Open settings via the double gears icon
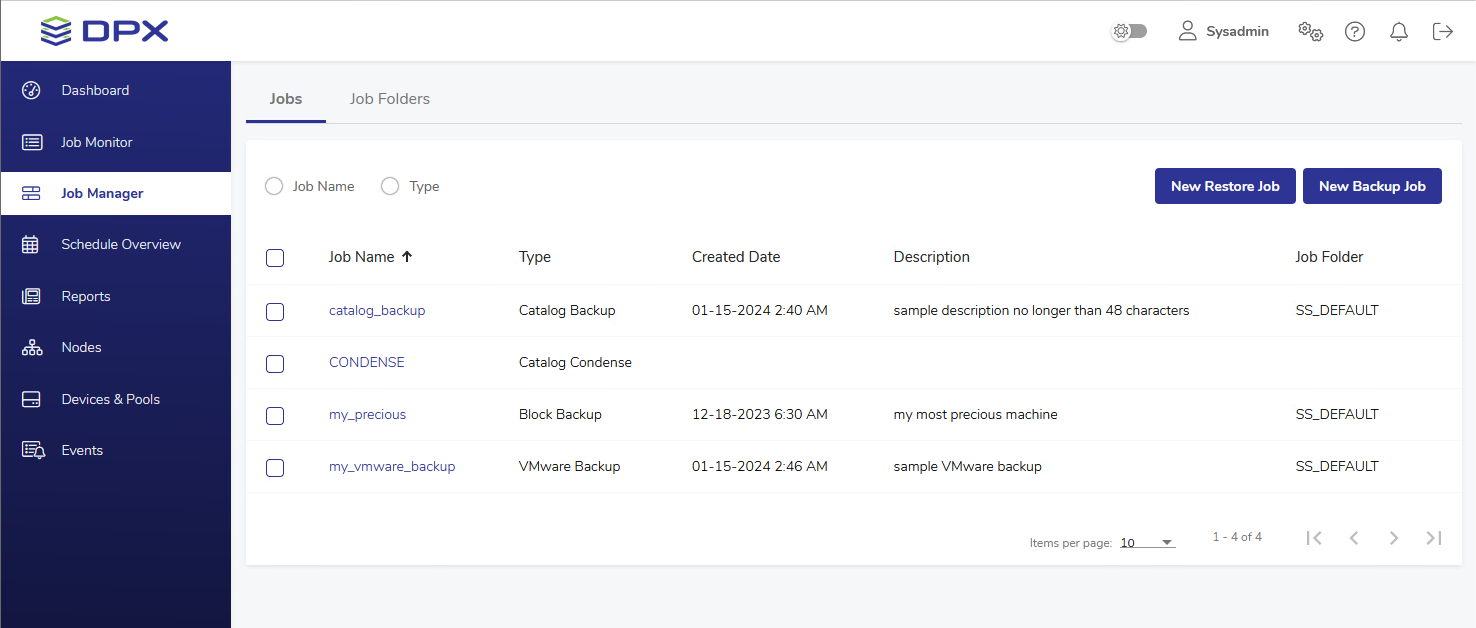 coord(1310,32)
